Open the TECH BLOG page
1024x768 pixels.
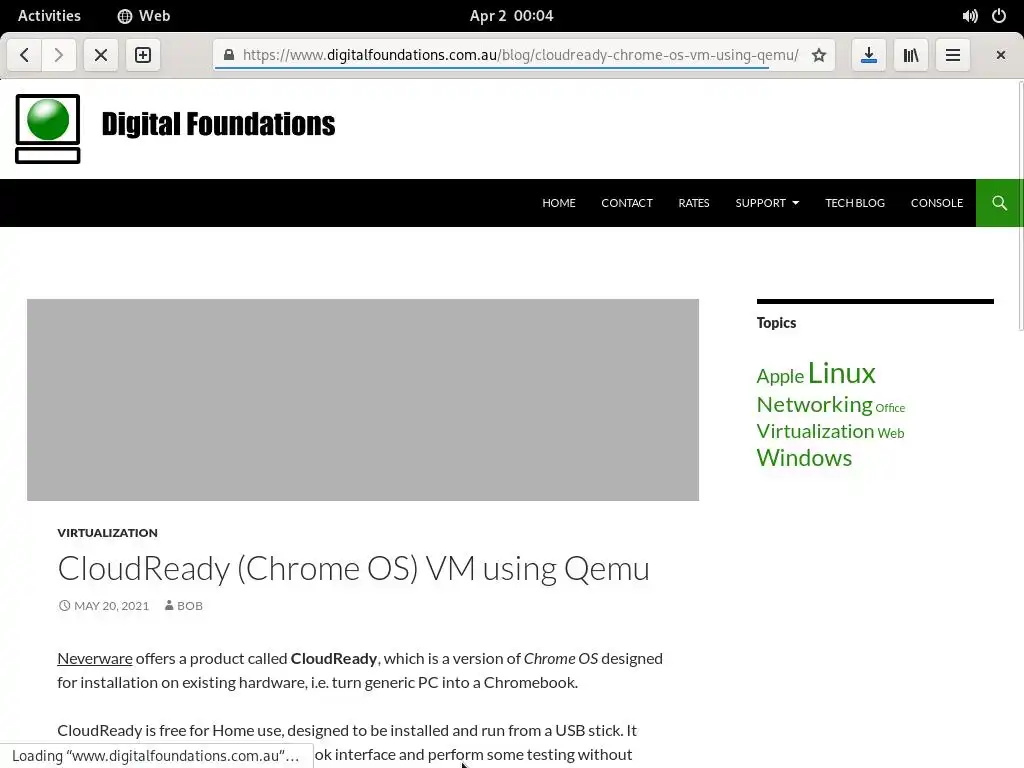click(854, 203)
